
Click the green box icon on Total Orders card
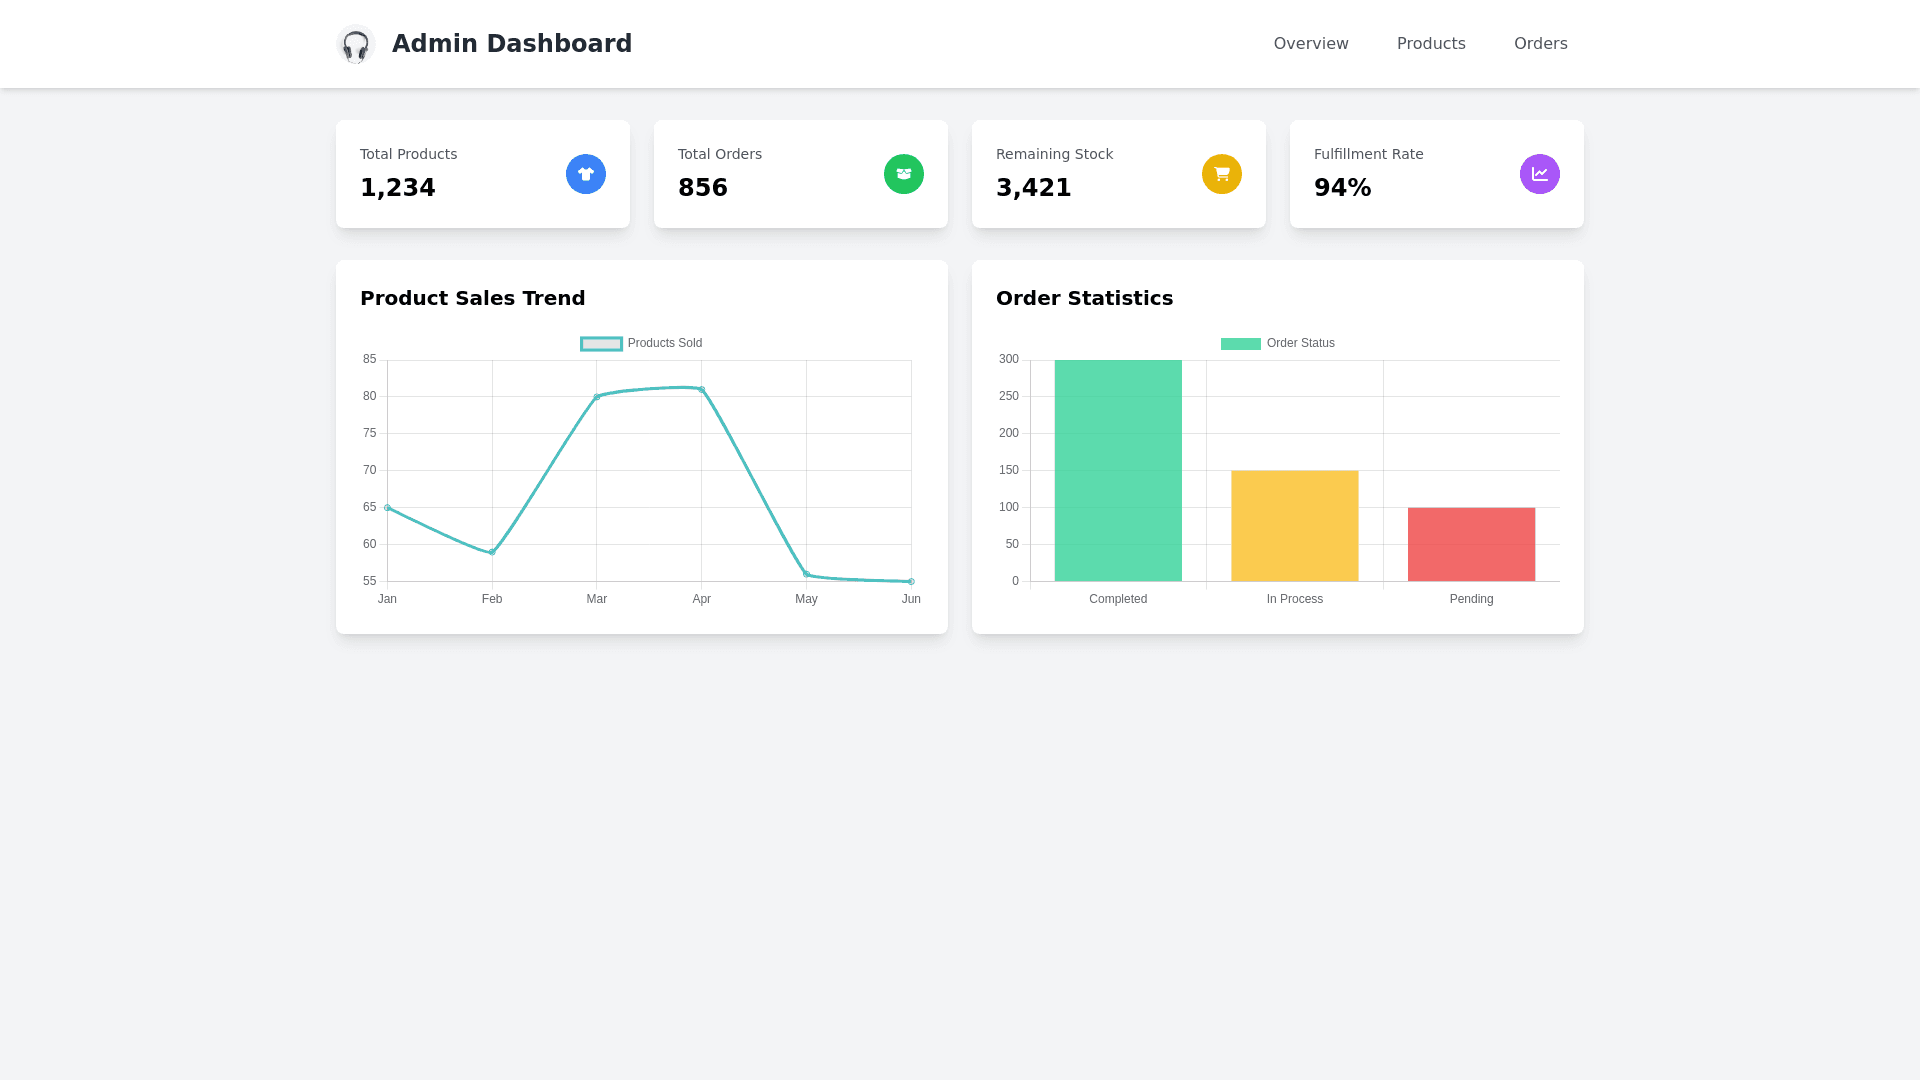(x=903, y=173)
